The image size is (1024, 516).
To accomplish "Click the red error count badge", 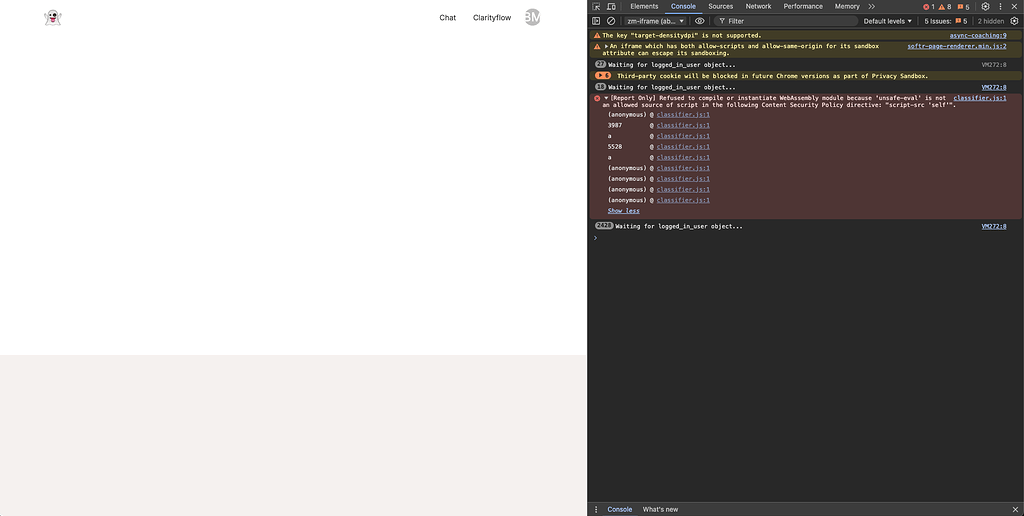I will [x=929, y=7].
